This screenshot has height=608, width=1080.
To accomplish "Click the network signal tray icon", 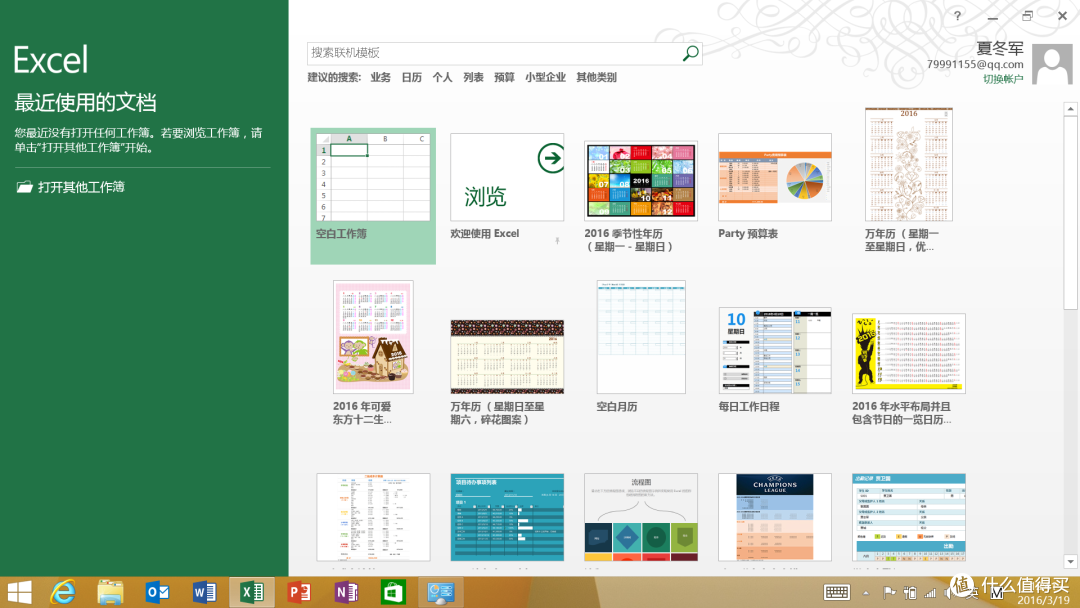I will click(930, 592).
